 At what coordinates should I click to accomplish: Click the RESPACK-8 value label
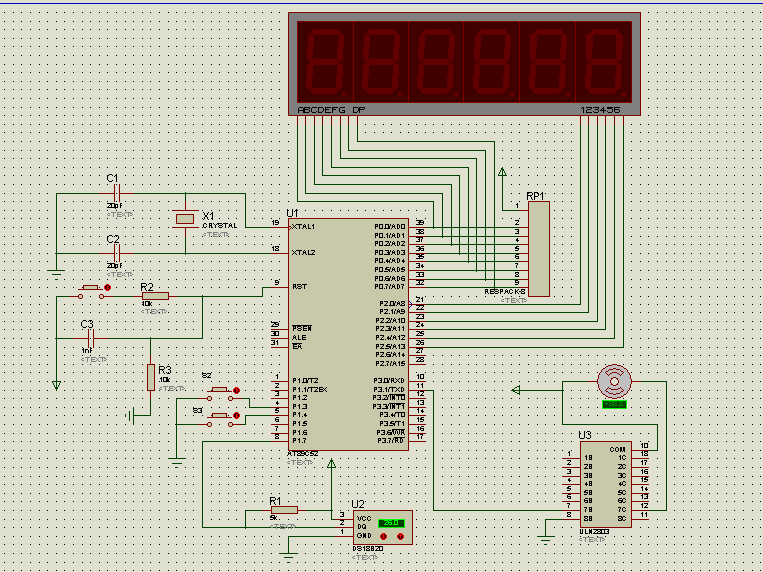[505, 292]
